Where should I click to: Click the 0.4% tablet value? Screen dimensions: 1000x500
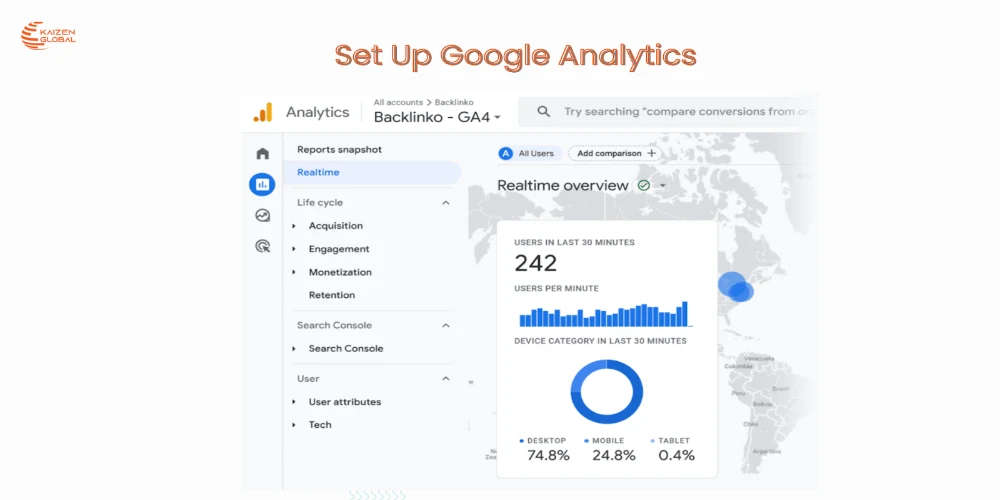676,455
